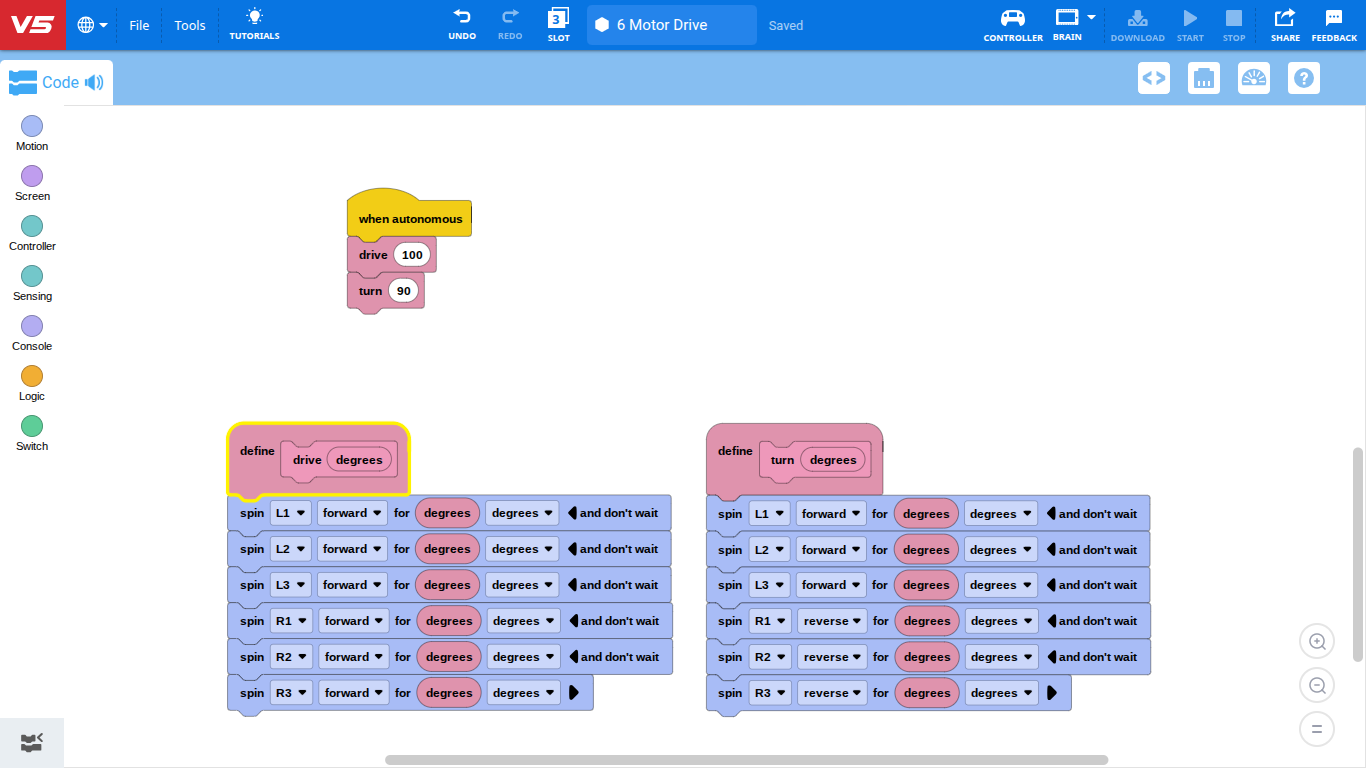
Task: Open the globe language selector
Action: coord(92,25)
